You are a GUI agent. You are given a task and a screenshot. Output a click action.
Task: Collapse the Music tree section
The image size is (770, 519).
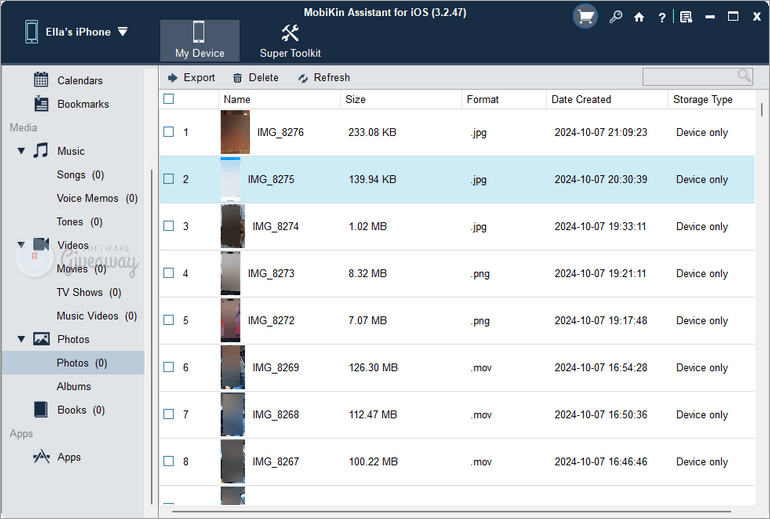click(21, 151)
